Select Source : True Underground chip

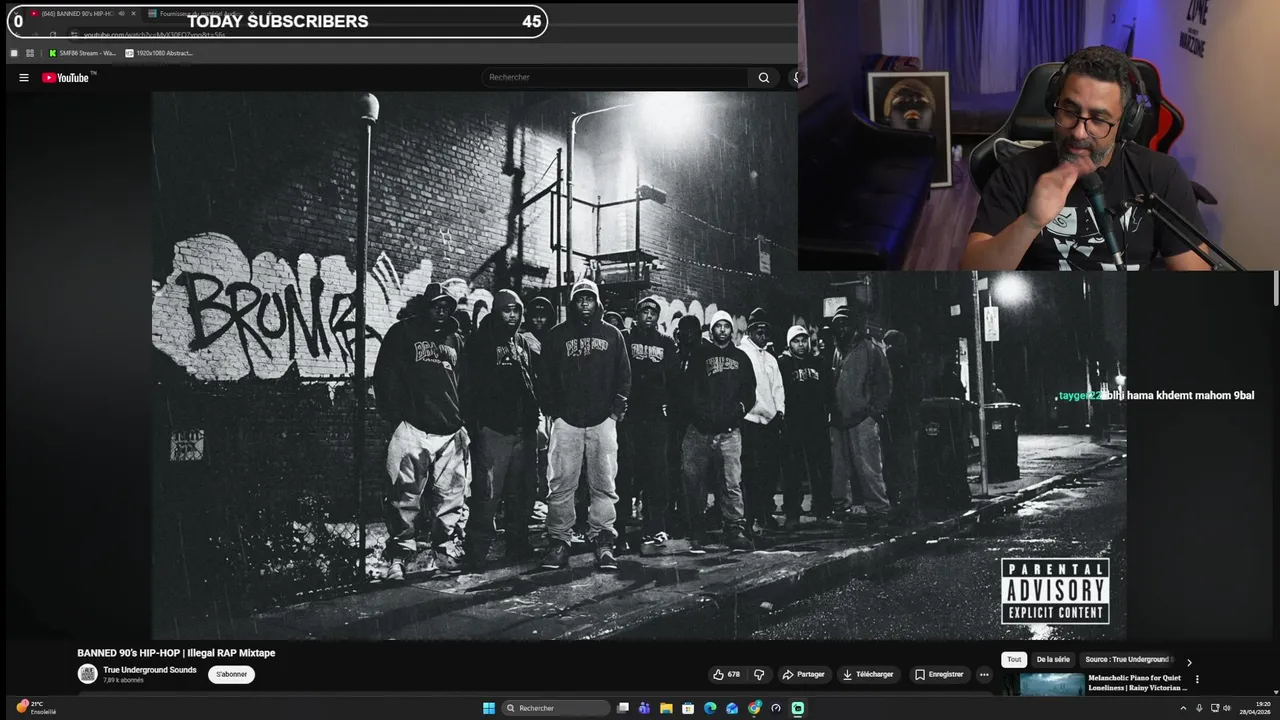pyautogui.click(x=1127, y=660)
